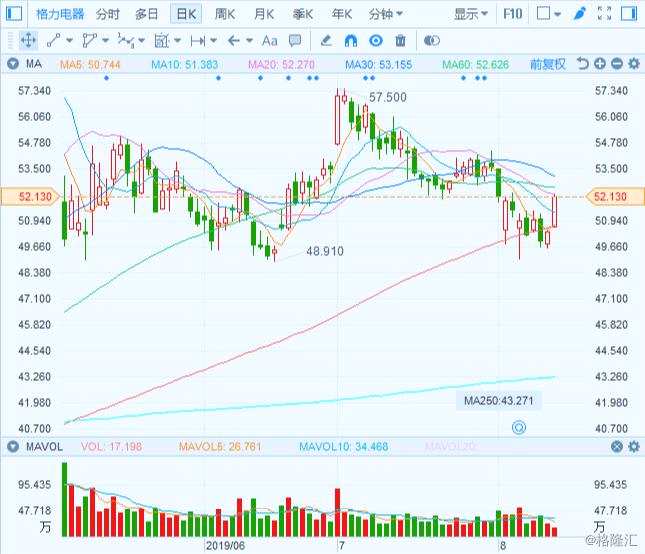Screen dimensions: 645x554
Task: Click the drag handle at toolbar's left edge
Action: click(11, 41)
